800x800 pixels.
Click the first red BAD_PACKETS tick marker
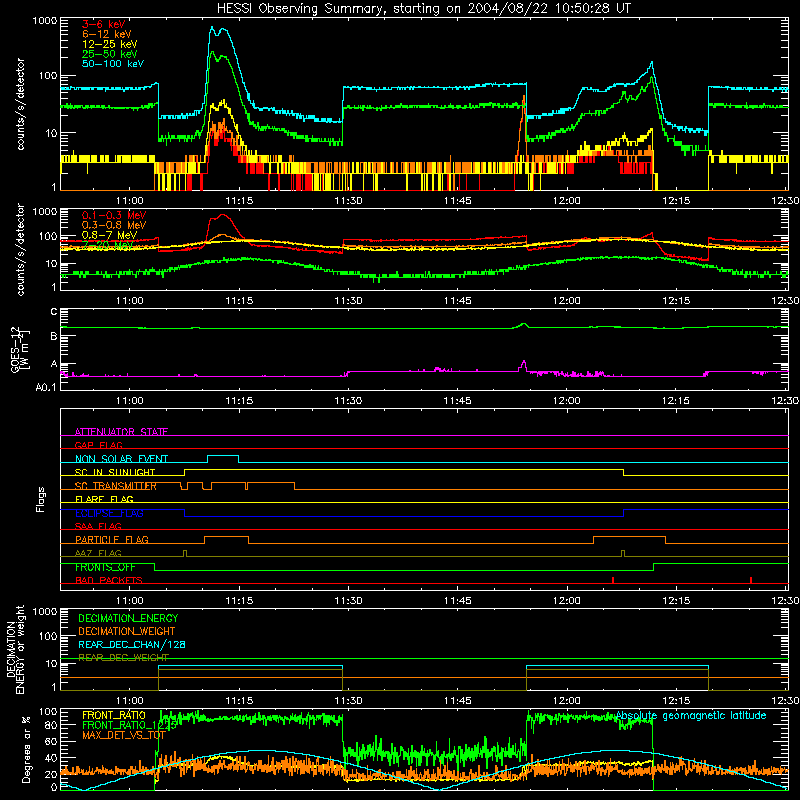(613, 580)
